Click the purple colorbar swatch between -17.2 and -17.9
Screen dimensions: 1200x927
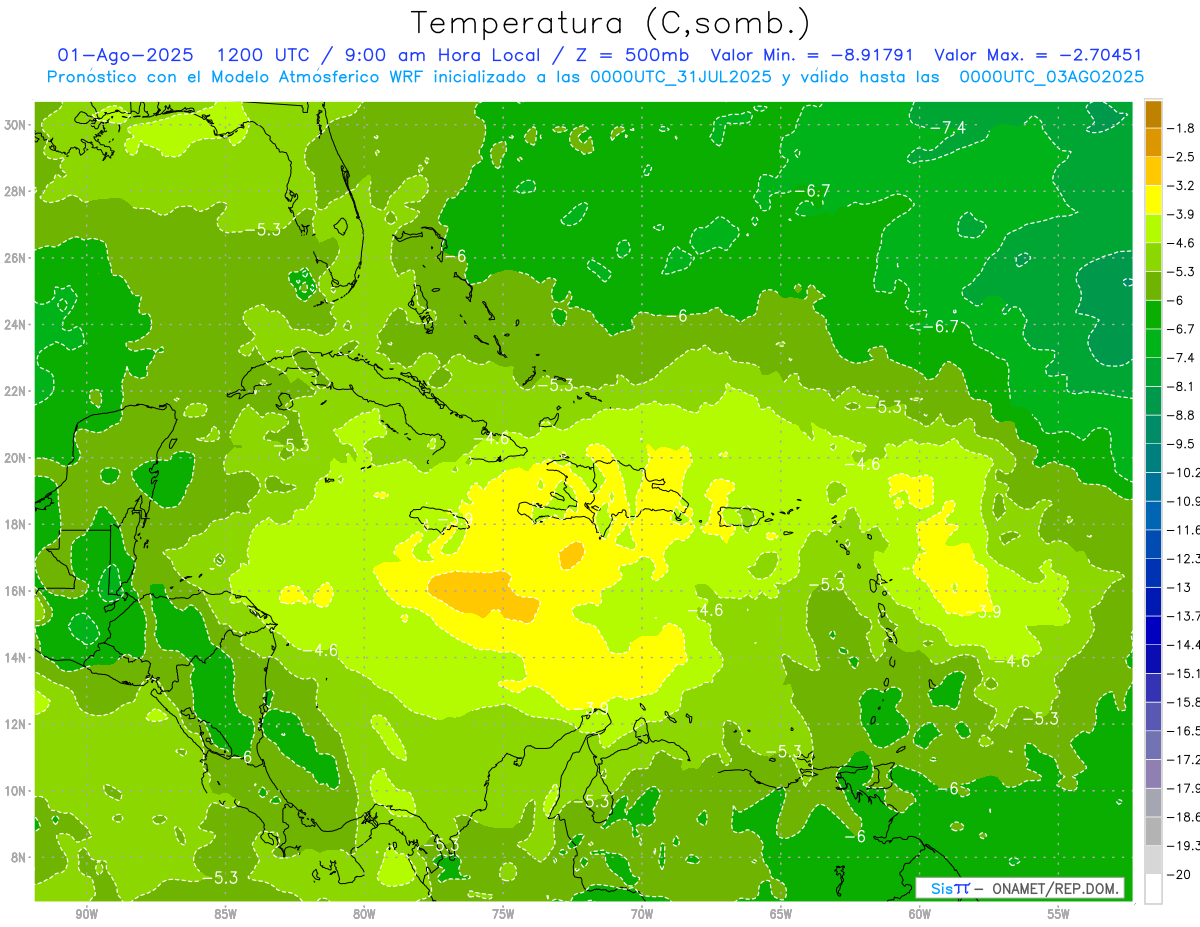(1153, 773)
